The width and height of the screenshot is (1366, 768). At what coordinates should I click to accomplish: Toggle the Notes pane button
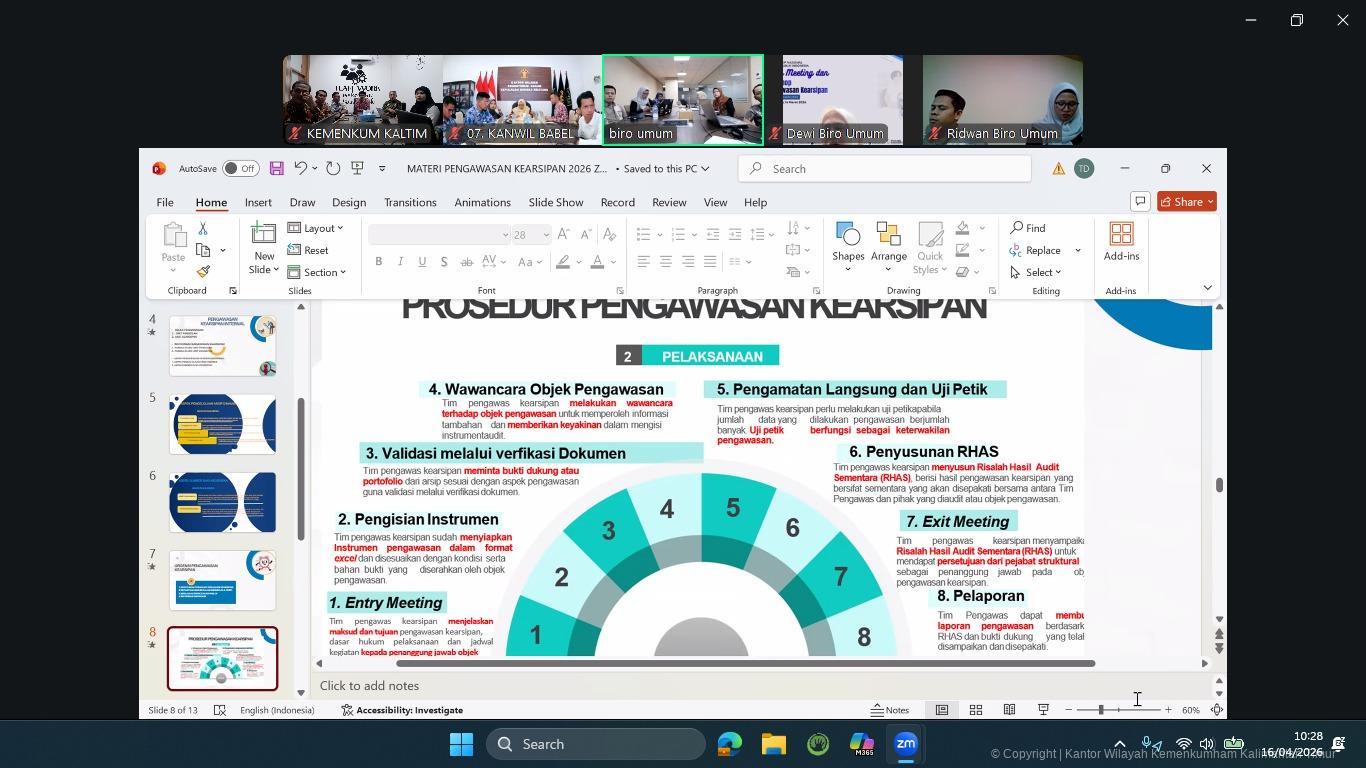click(890, 710)
